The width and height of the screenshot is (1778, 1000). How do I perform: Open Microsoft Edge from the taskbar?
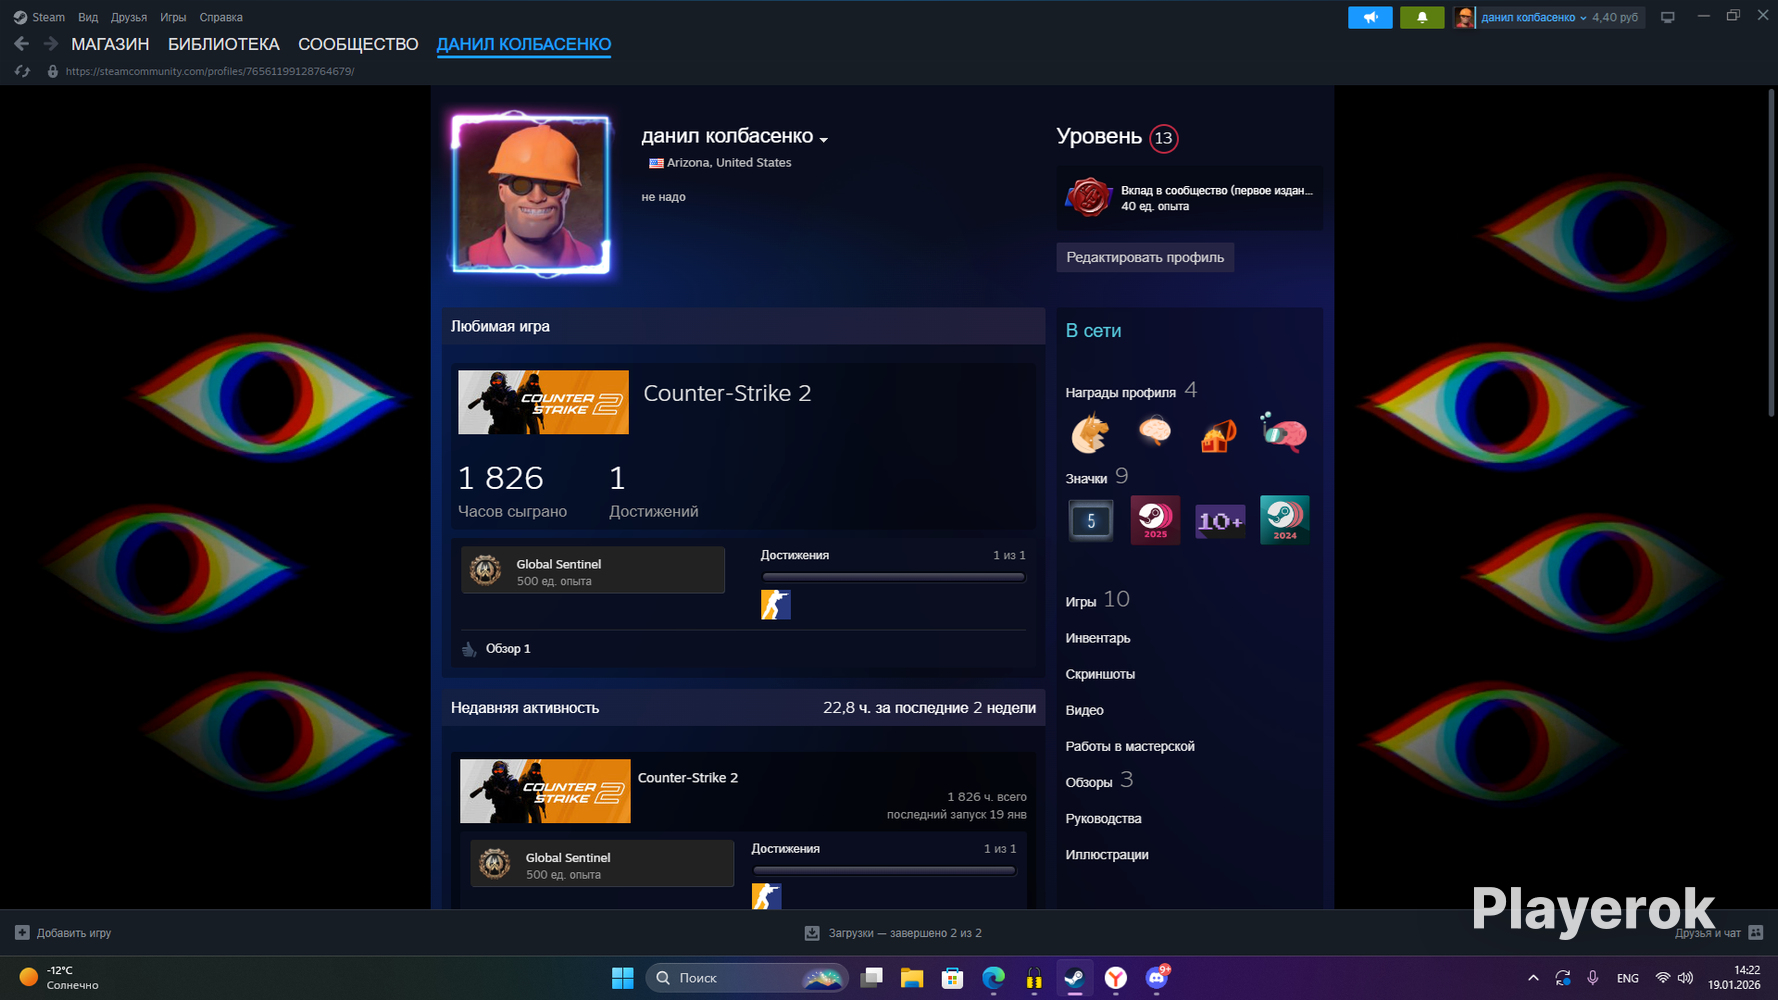point(993,978)
